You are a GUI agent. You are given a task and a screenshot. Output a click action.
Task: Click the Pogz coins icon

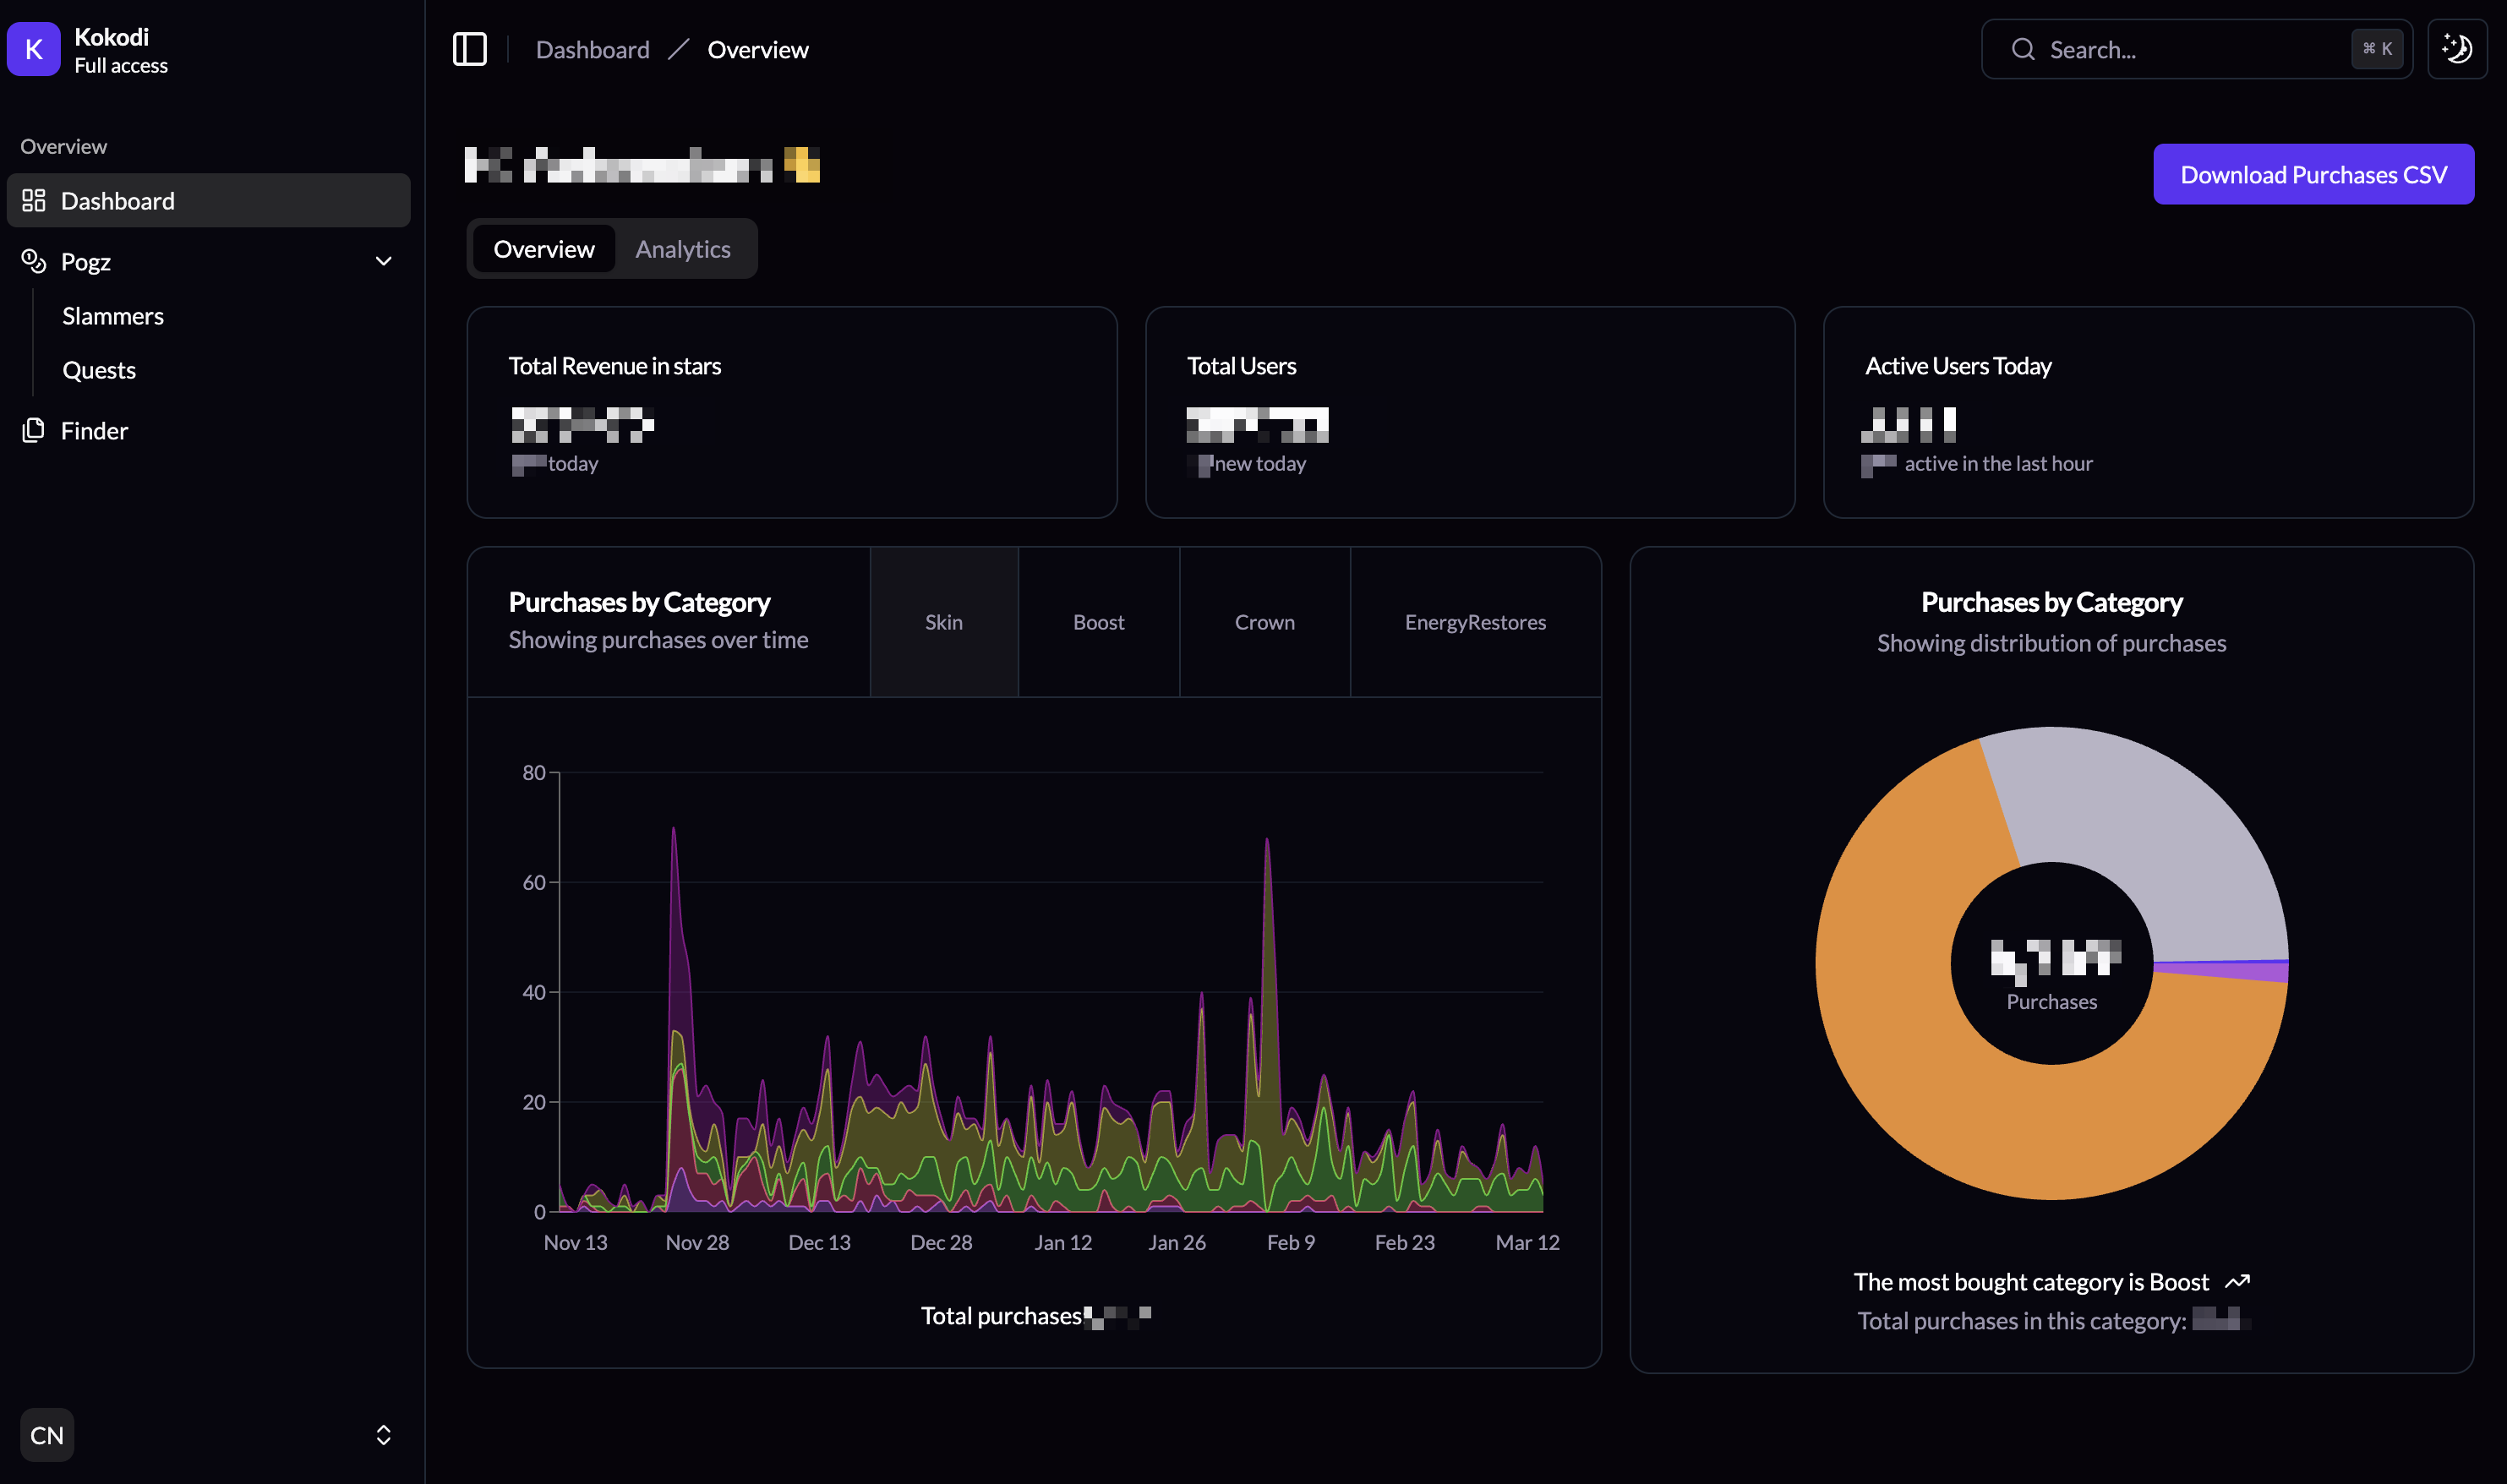(34, 261)
